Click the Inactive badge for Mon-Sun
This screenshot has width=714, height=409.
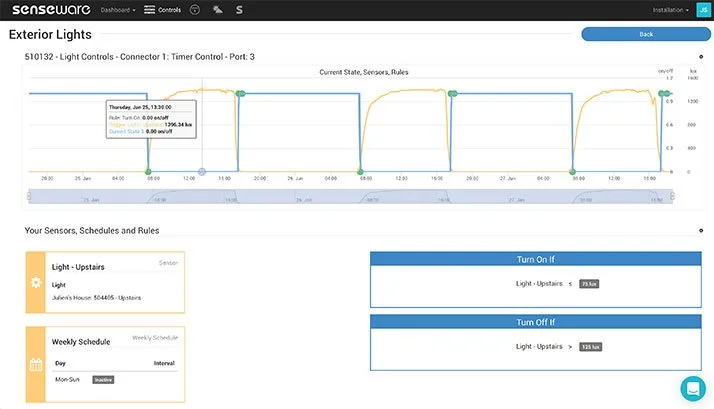(103, 379)
